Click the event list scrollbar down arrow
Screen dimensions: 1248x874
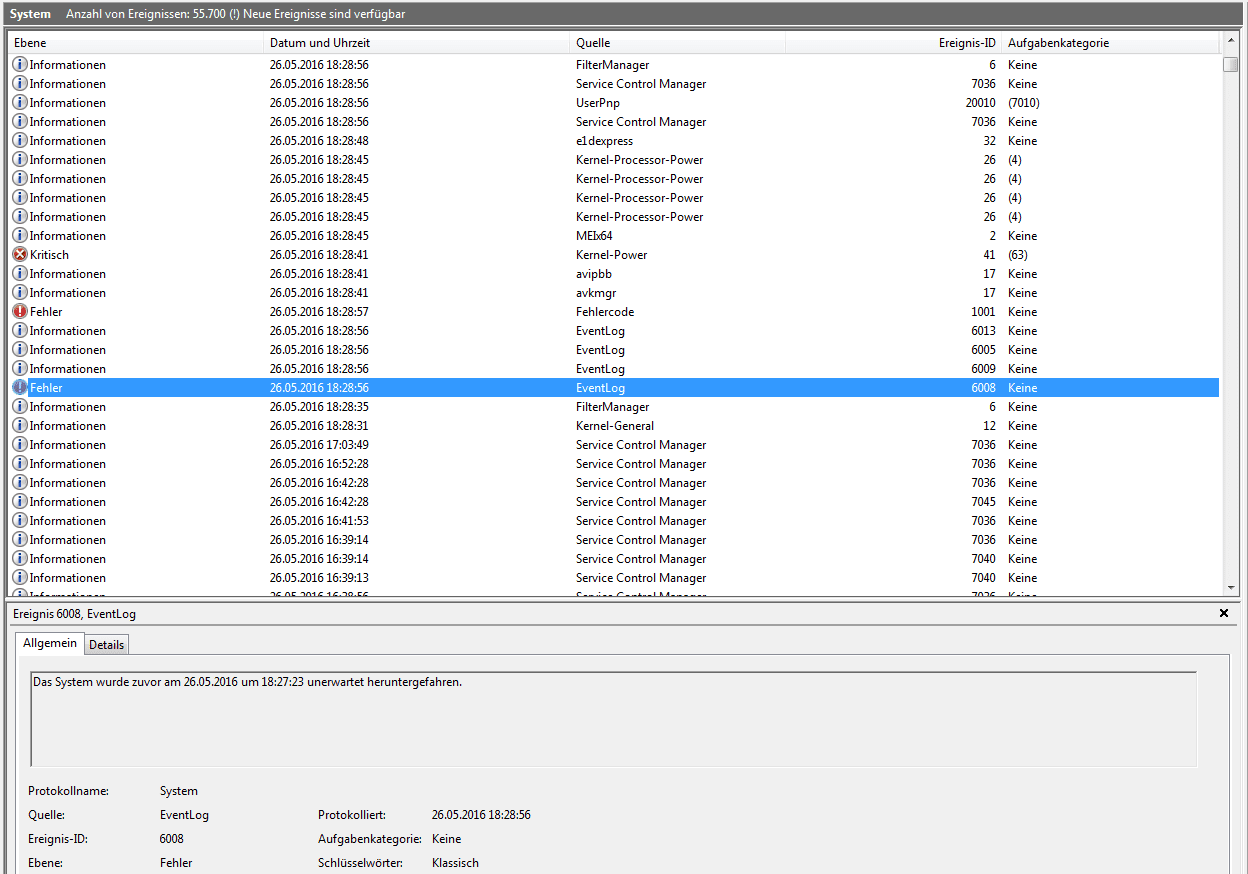[1231, 588]
